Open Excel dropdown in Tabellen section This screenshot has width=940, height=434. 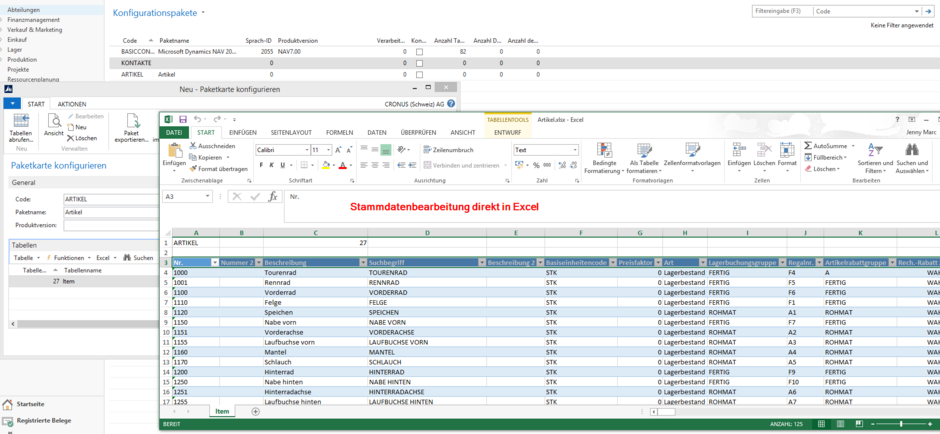[106, 257]
